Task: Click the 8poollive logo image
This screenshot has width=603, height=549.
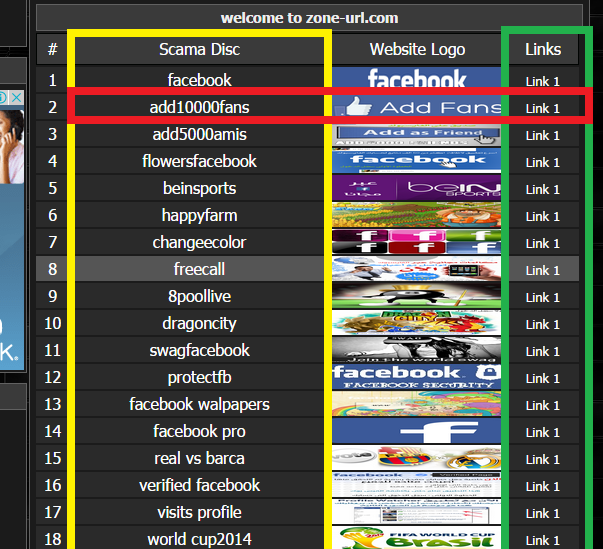Action: pos(416,296)
